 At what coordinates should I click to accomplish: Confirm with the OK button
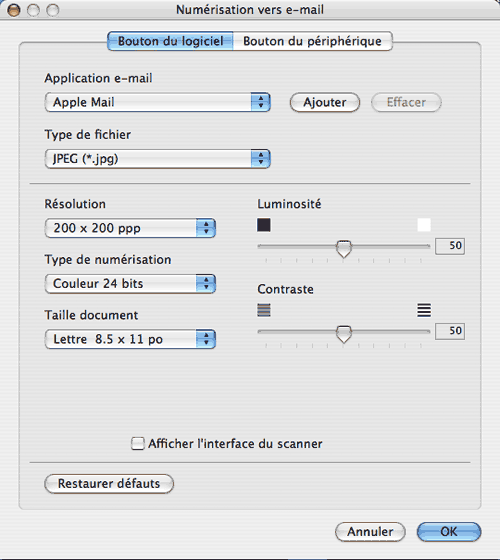click(x=449, y=532)
